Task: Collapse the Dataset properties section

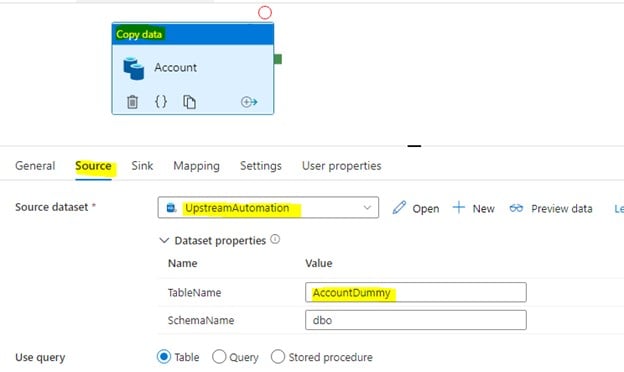Action: pos(164,240)
